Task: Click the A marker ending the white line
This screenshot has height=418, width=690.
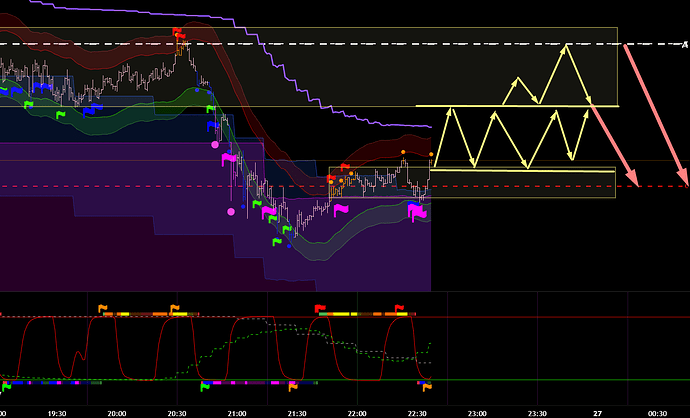Action: click(x=682, y=45)
